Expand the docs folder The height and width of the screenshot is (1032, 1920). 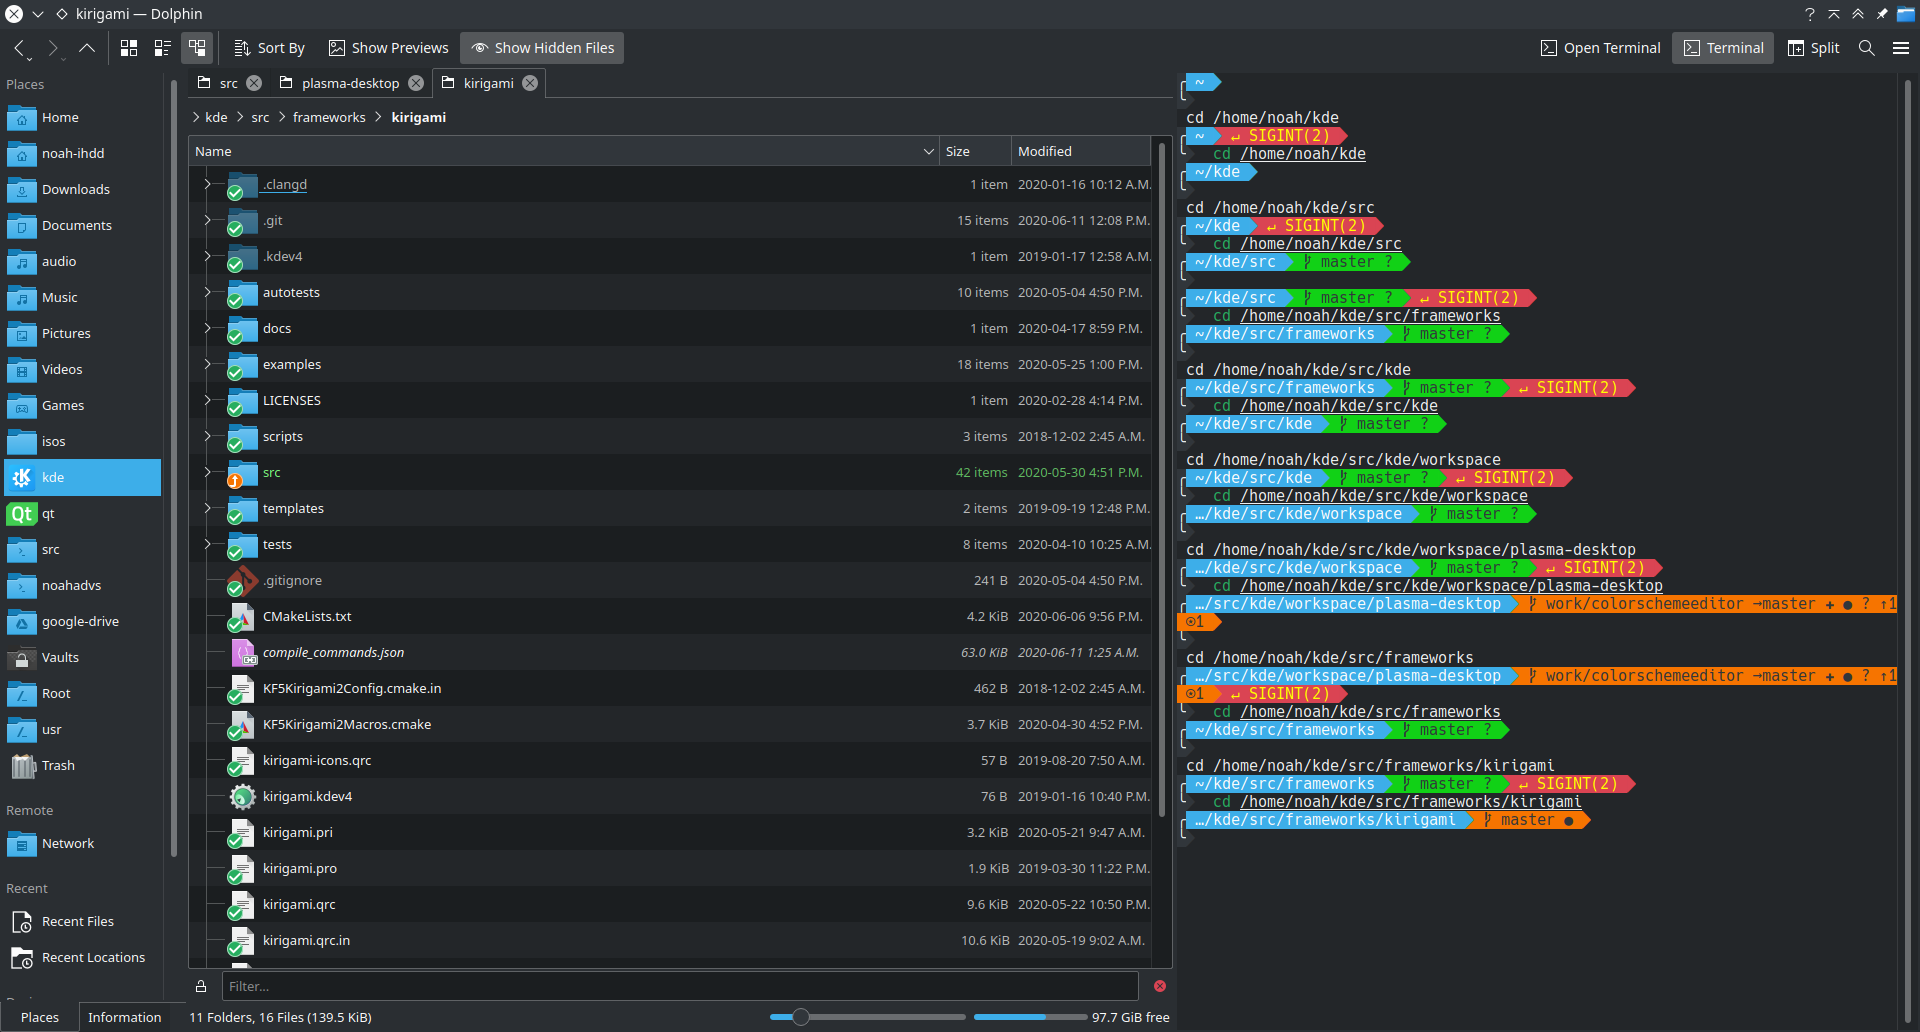tap(207, 328)
